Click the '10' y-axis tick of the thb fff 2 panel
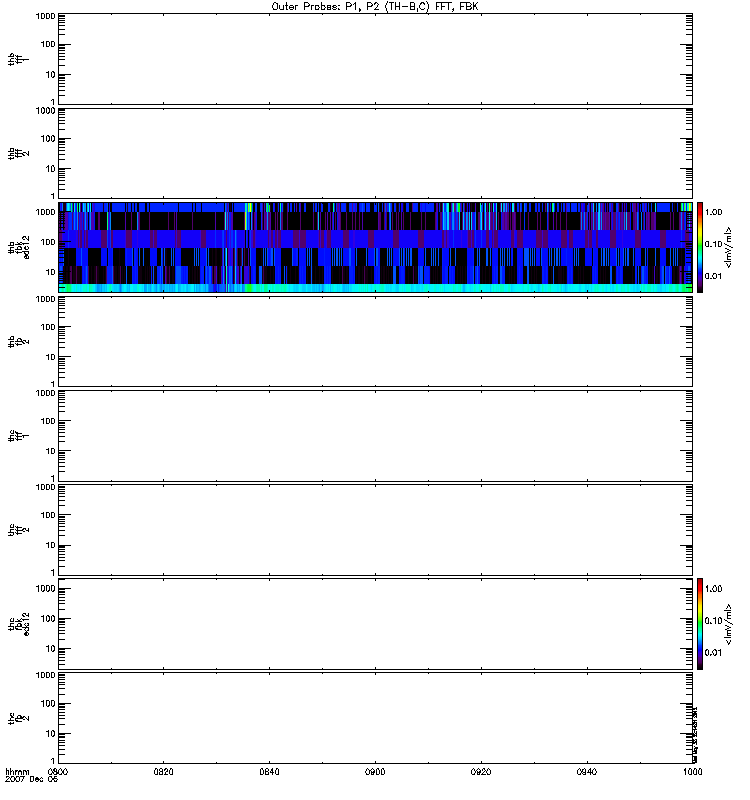The height and width of the screenshot is (800, 750). point(51,168)
